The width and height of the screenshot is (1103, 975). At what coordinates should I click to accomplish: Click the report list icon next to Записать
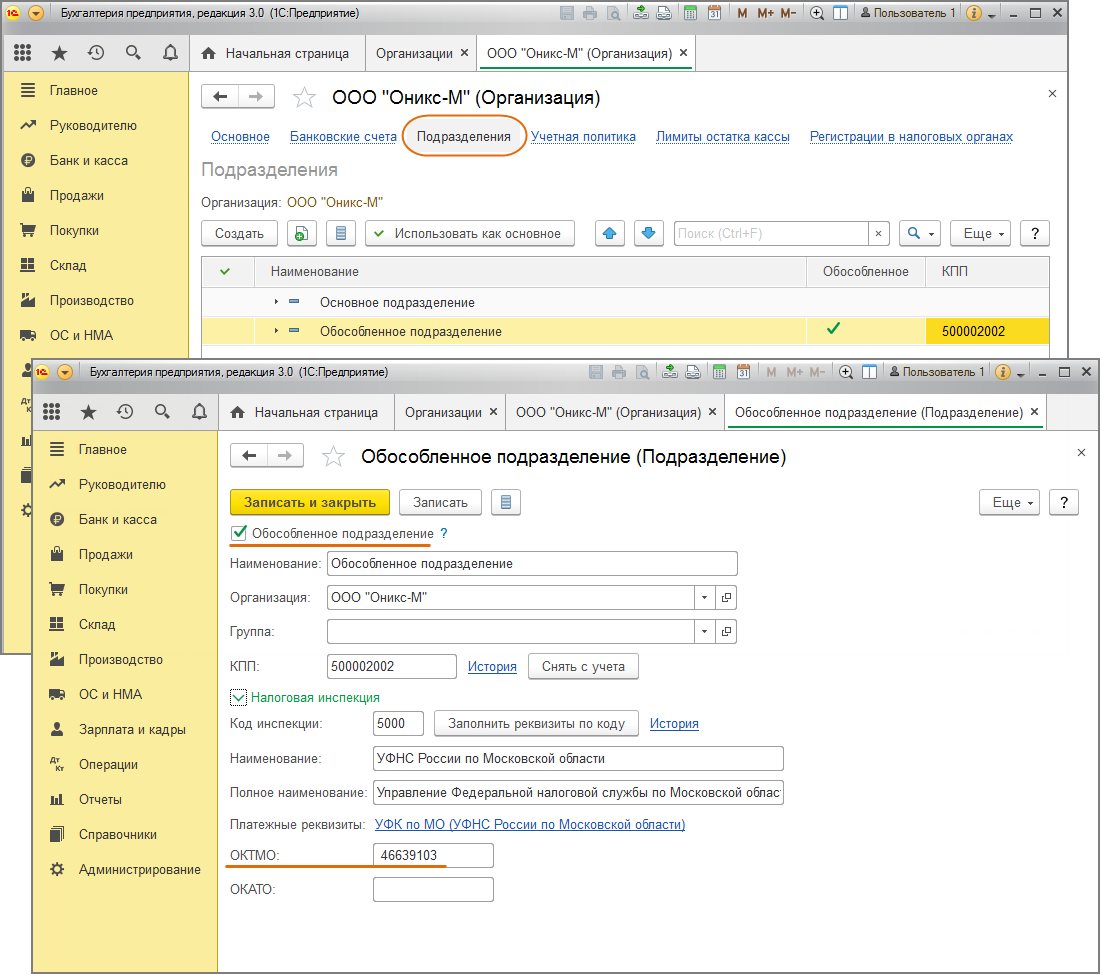click(506, 502)
